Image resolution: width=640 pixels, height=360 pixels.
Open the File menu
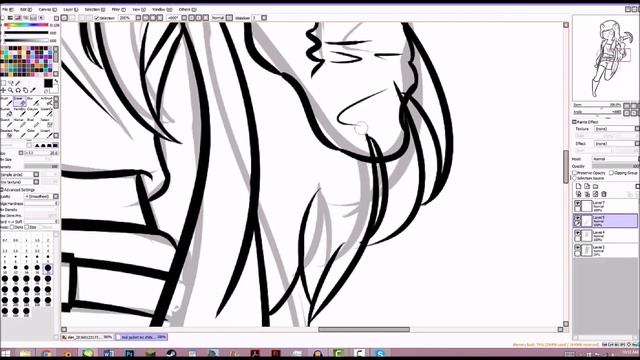point(7,9)
